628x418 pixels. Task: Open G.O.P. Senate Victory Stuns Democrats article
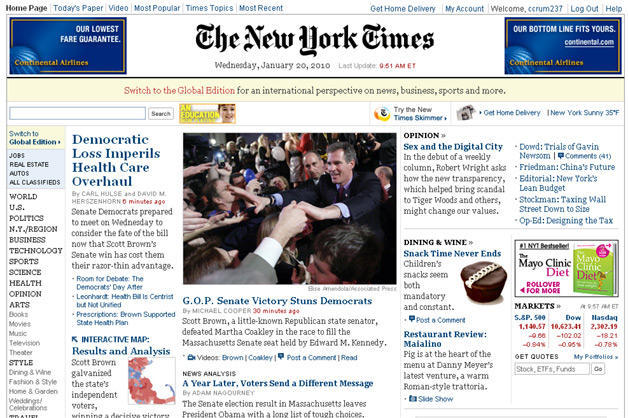[x=277, y=301]
